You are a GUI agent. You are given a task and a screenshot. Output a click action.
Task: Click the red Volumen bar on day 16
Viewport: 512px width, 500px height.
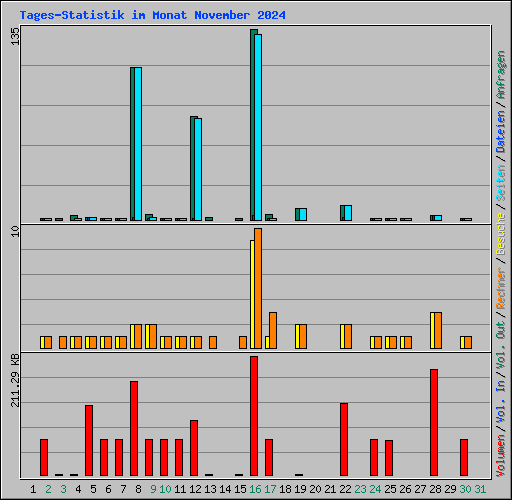[x=254, y=416]
